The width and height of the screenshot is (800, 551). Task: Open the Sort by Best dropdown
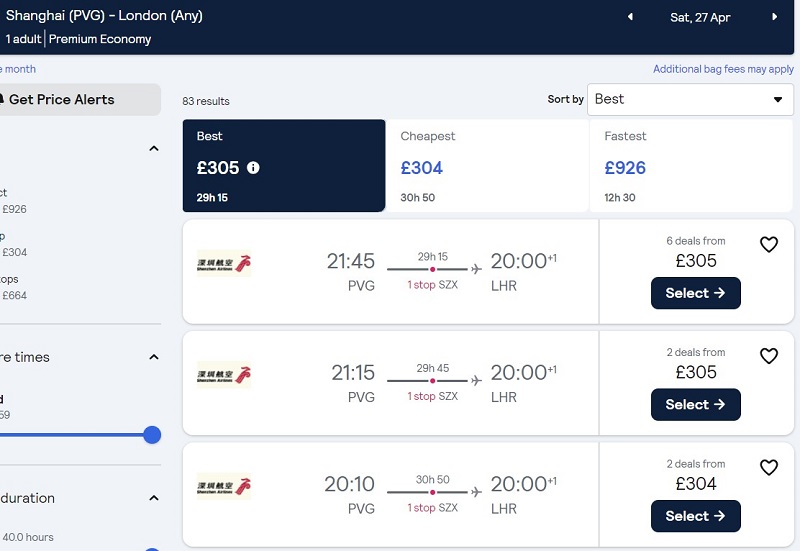coord(690,99)
